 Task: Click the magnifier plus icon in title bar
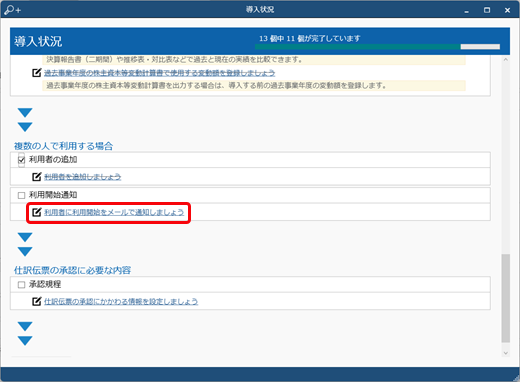coord(13,10)
